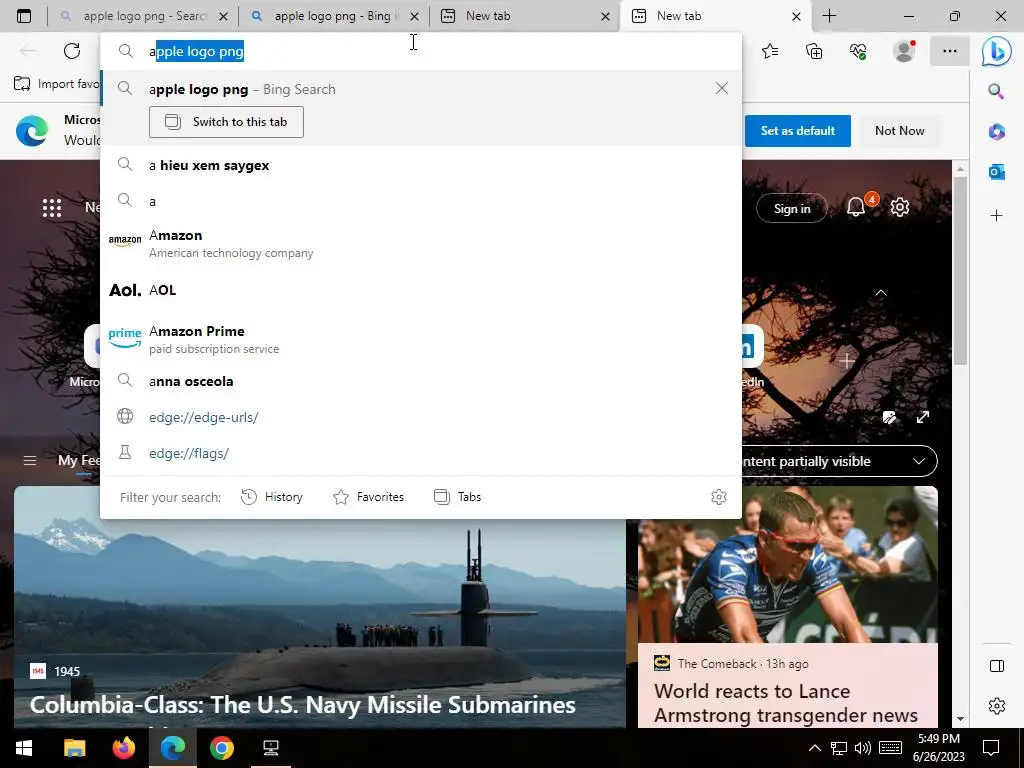Filter search by Favorites
The height and width of the screenshot is (768, 1024).
point(368,497)
